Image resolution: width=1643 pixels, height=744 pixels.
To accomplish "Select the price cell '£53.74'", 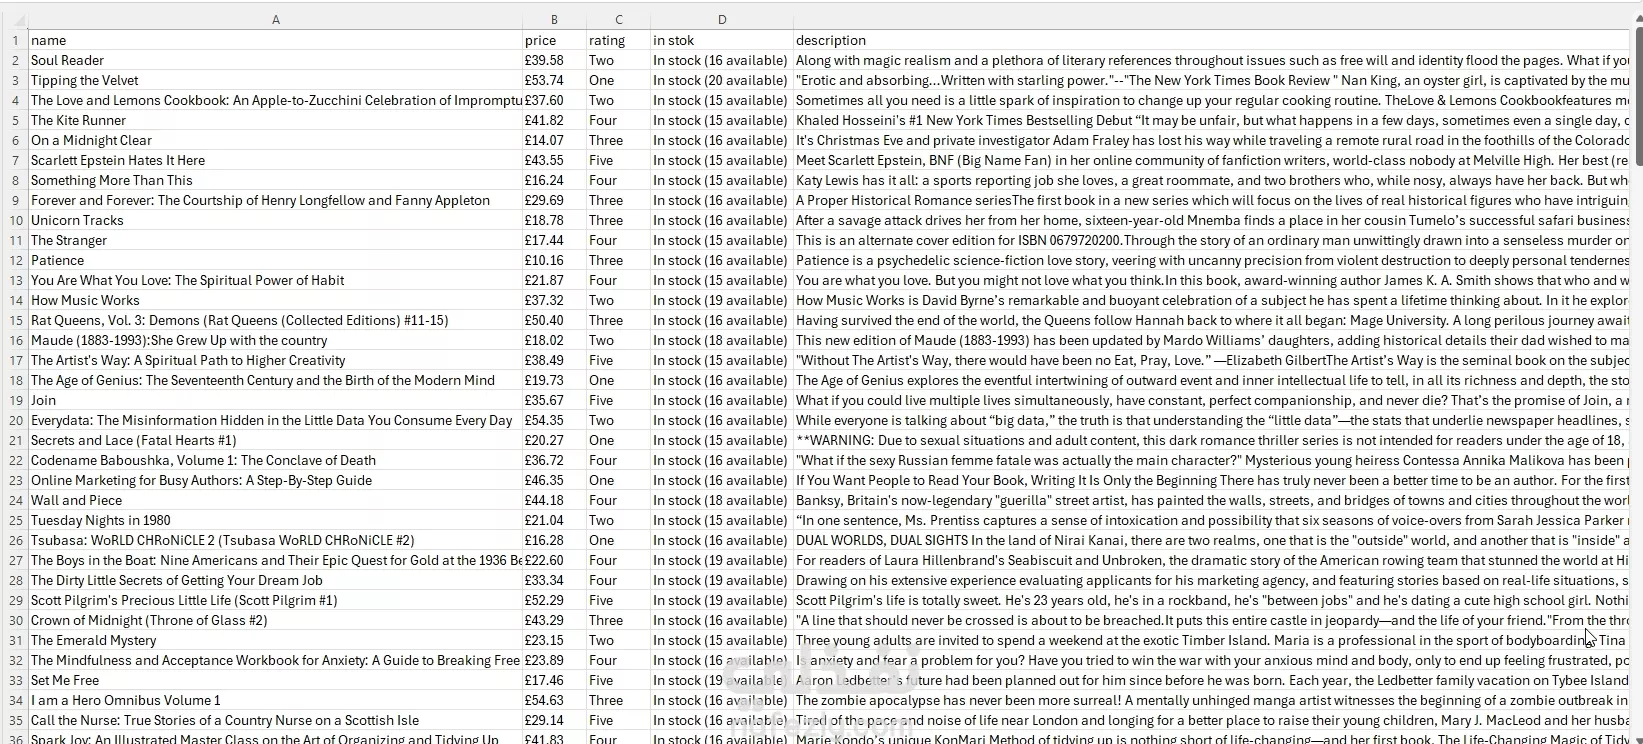I will [x=554, y=80].
